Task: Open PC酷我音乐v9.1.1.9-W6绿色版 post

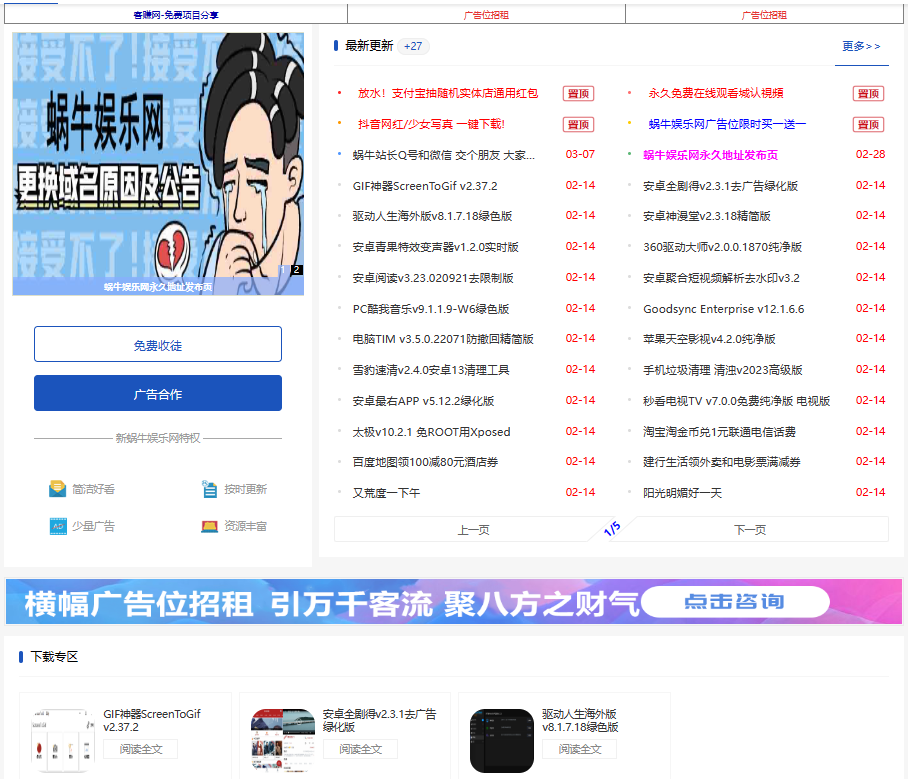Action: 430,309
